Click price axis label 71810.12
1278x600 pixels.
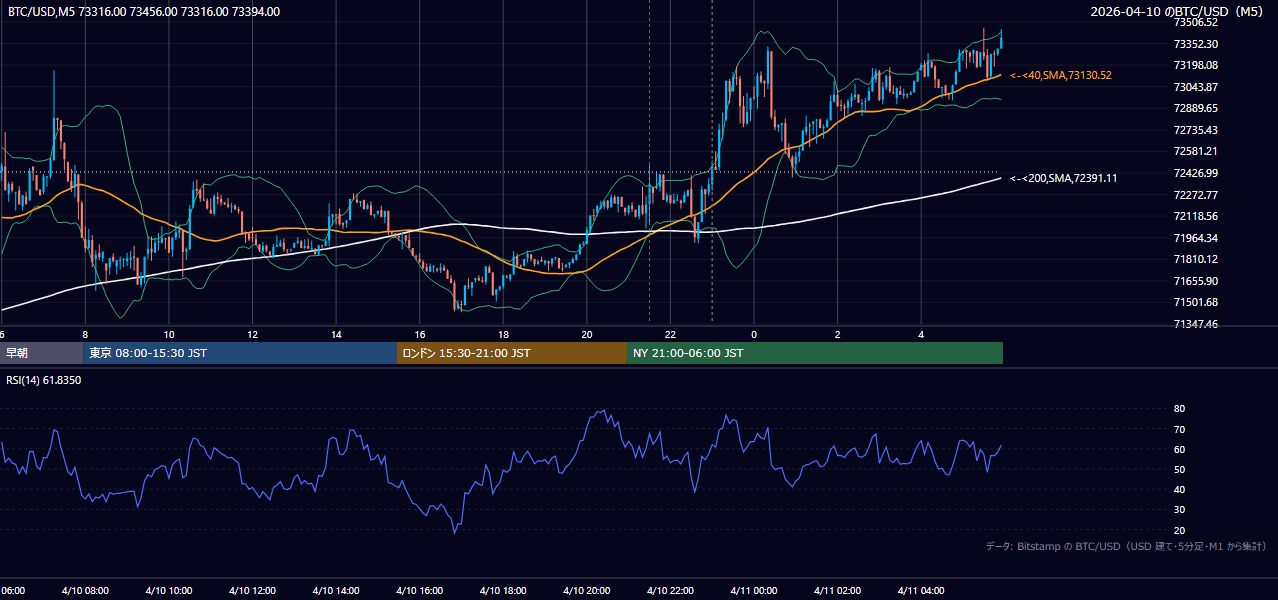1195,259
